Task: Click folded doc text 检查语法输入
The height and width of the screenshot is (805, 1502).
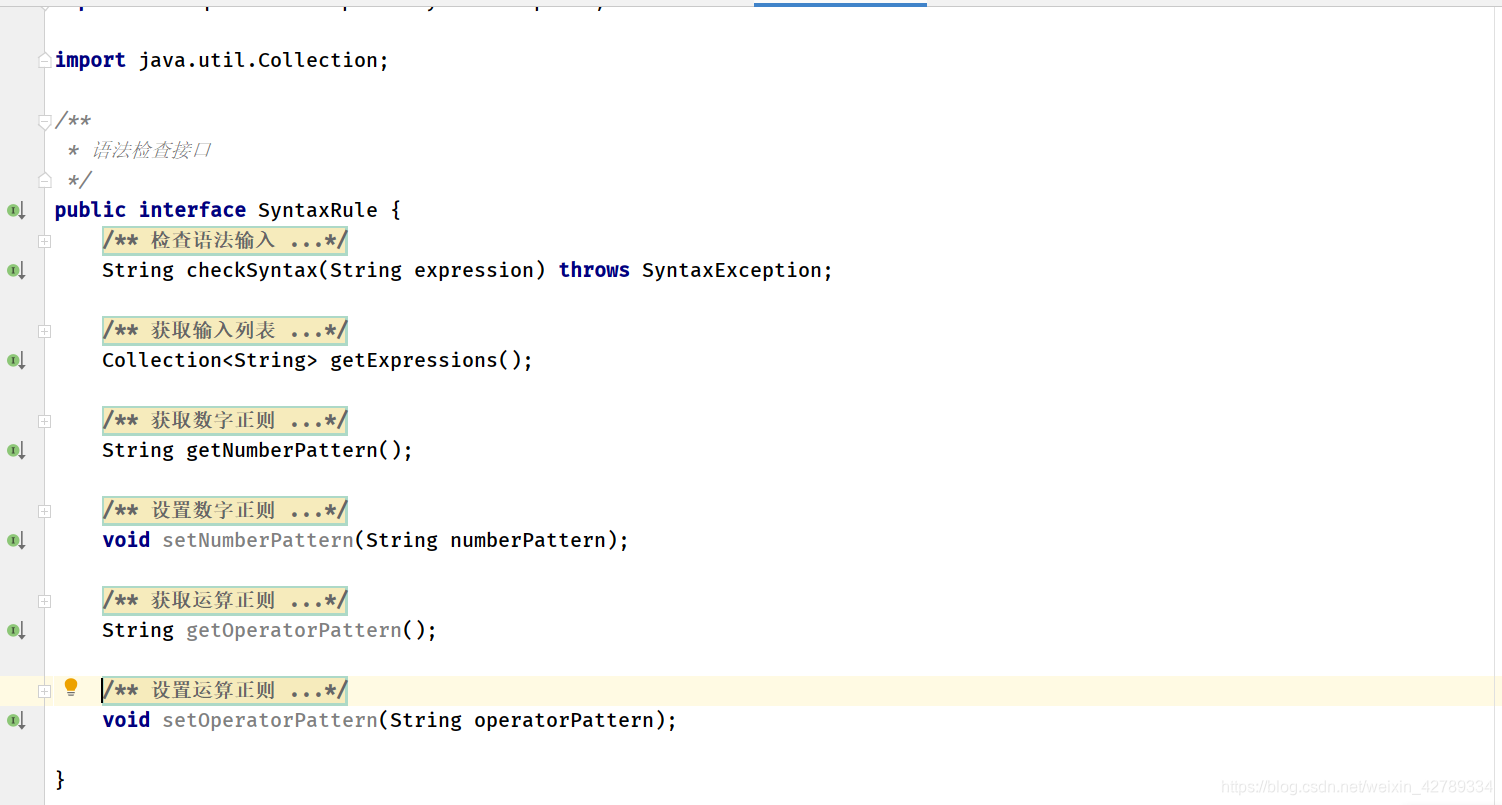Action: [225, 240]
